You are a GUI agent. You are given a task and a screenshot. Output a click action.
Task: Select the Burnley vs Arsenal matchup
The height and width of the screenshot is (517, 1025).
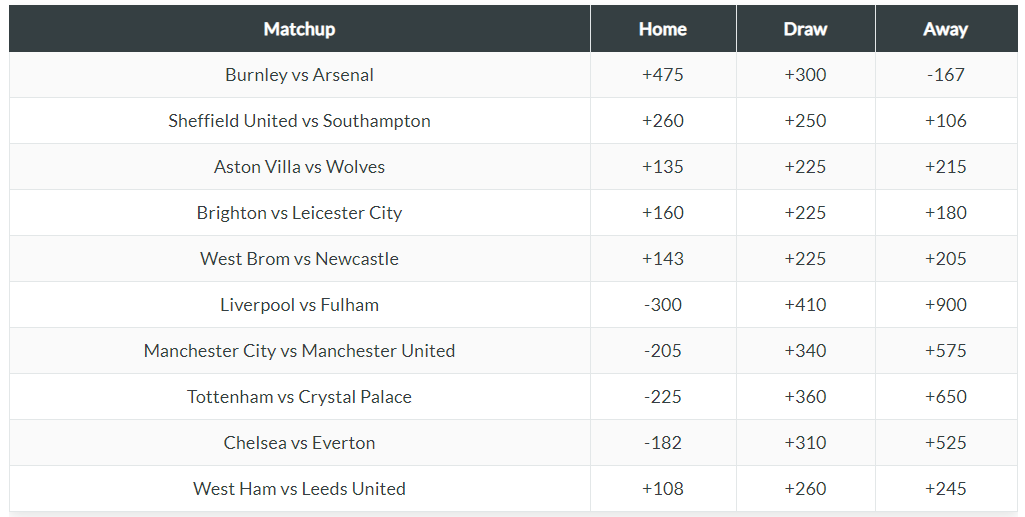(x=299, y=75)
